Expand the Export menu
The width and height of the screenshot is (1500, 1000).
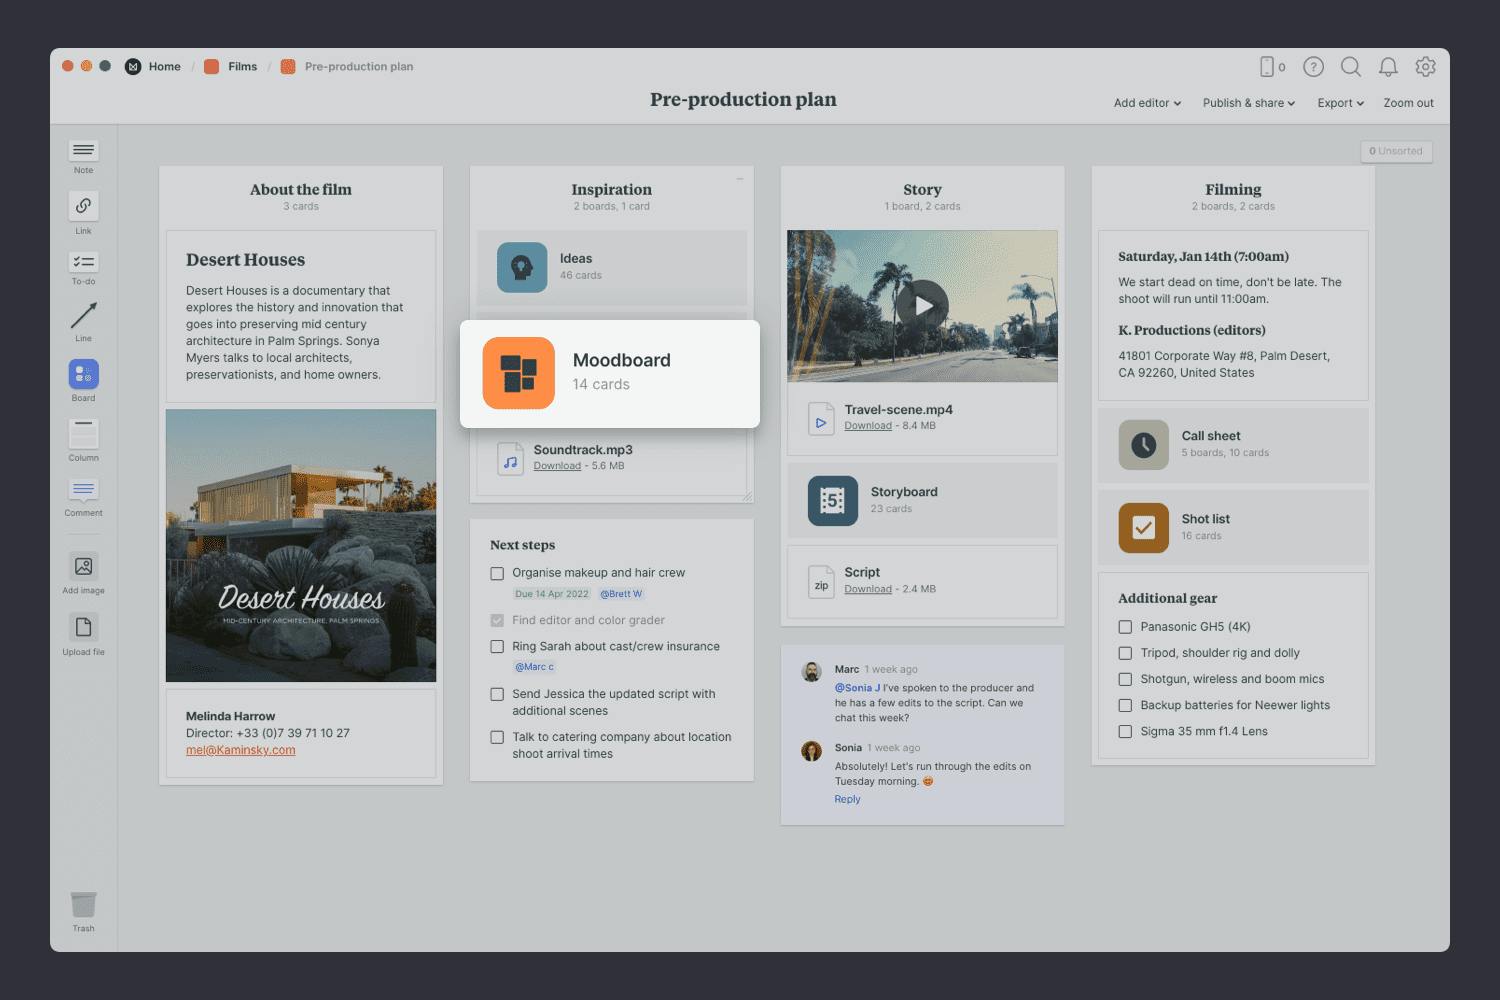click(1340, 103)
